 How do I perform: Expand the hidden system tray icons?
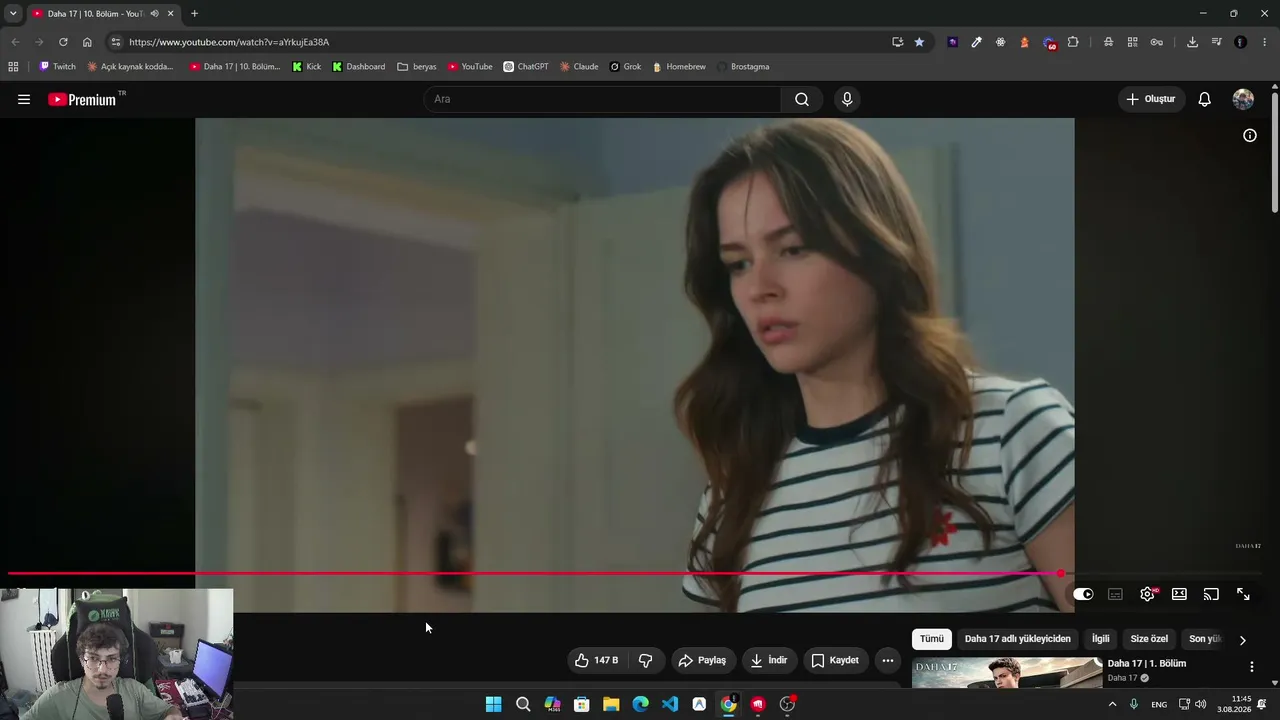pos(1112,704)
